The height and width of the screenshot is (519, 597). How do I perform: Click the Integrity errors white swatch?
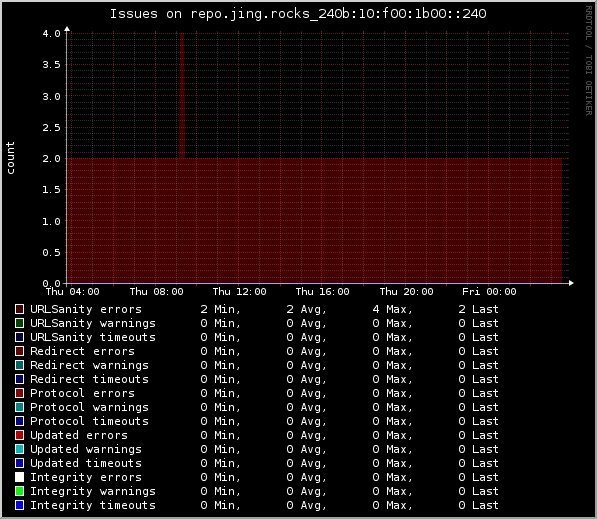pyautogui.click(x=19, y=477)
